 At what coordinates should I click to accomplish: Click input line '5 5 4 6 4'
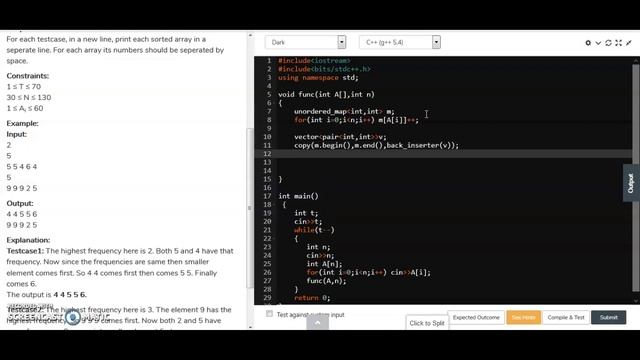[22, 167]
